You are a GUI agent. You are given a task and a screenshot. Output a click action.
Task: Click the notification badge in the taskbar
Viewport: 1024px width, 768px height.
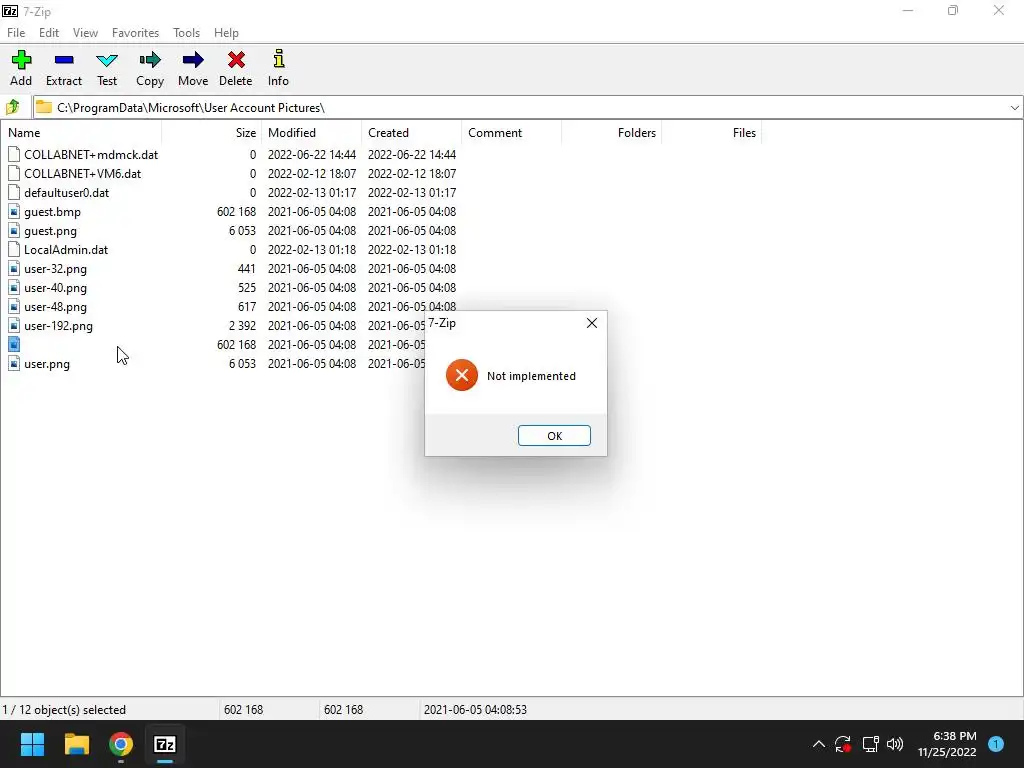(x=996, y=744)
